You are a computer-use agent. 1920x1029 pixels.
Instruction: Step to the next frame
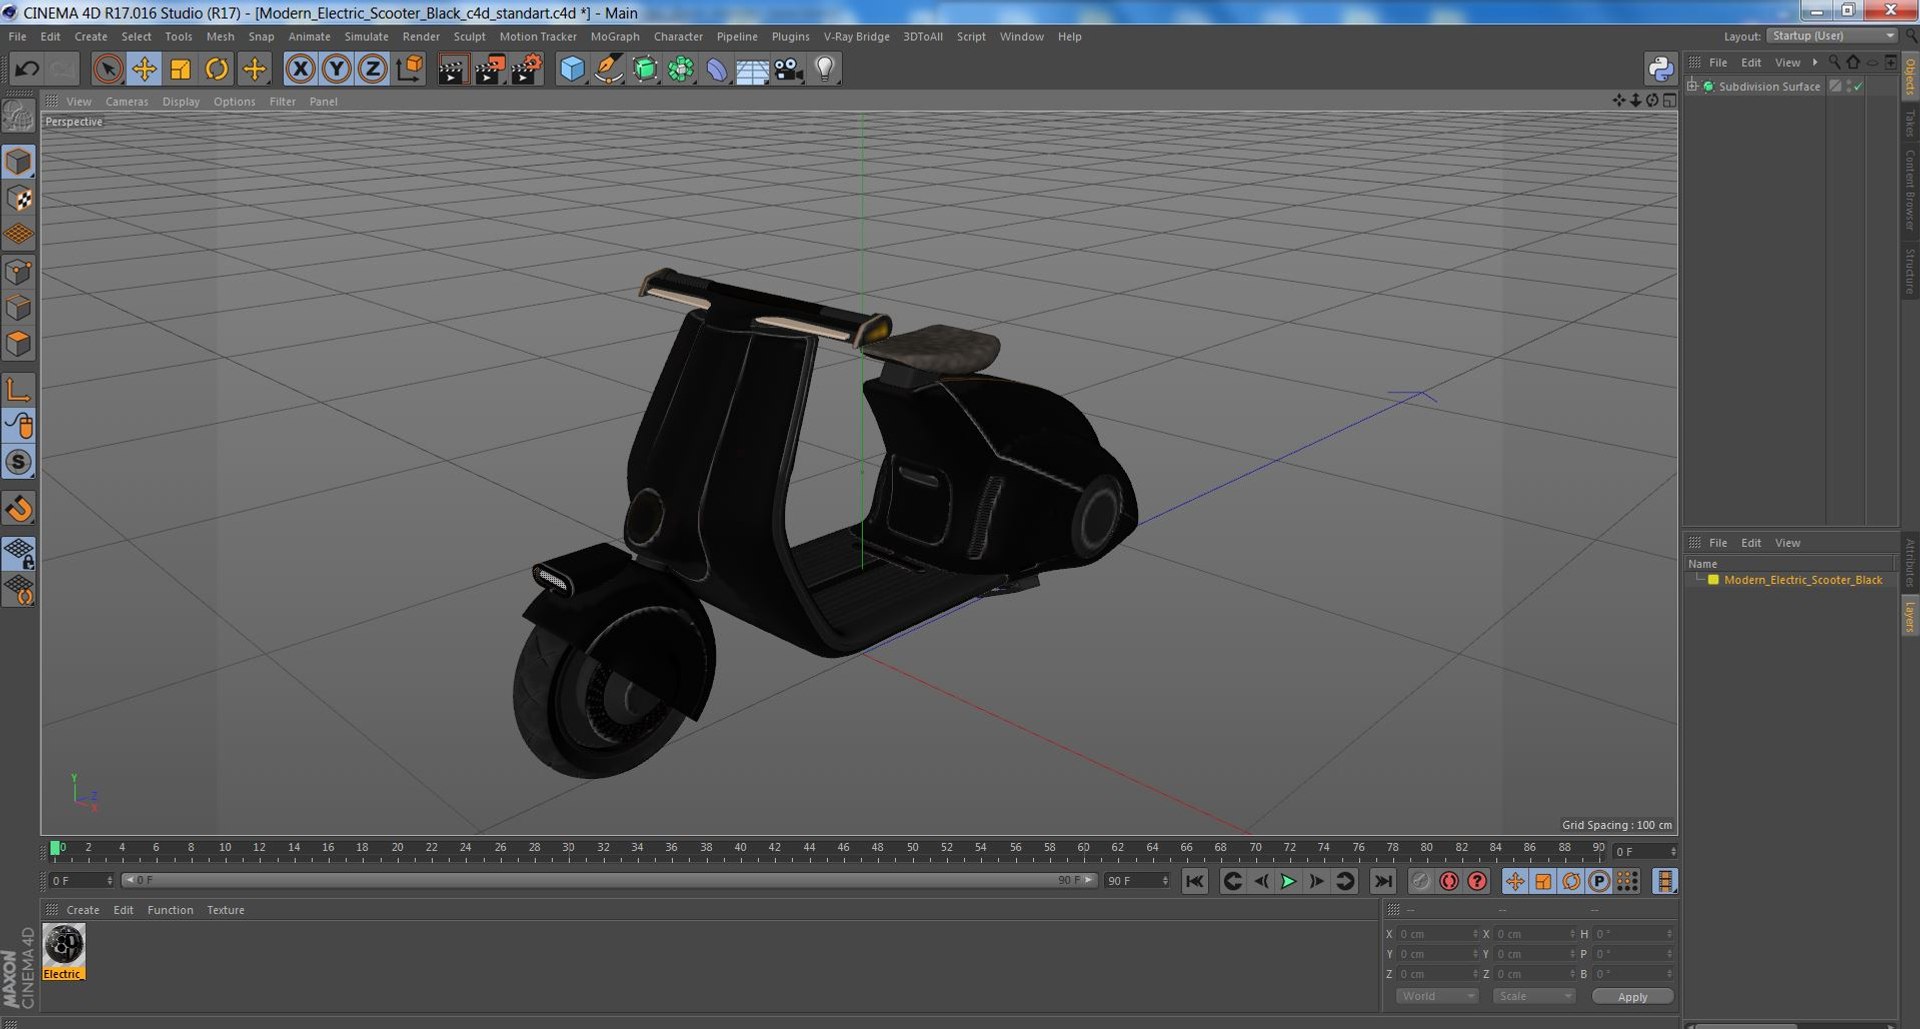1316,881
